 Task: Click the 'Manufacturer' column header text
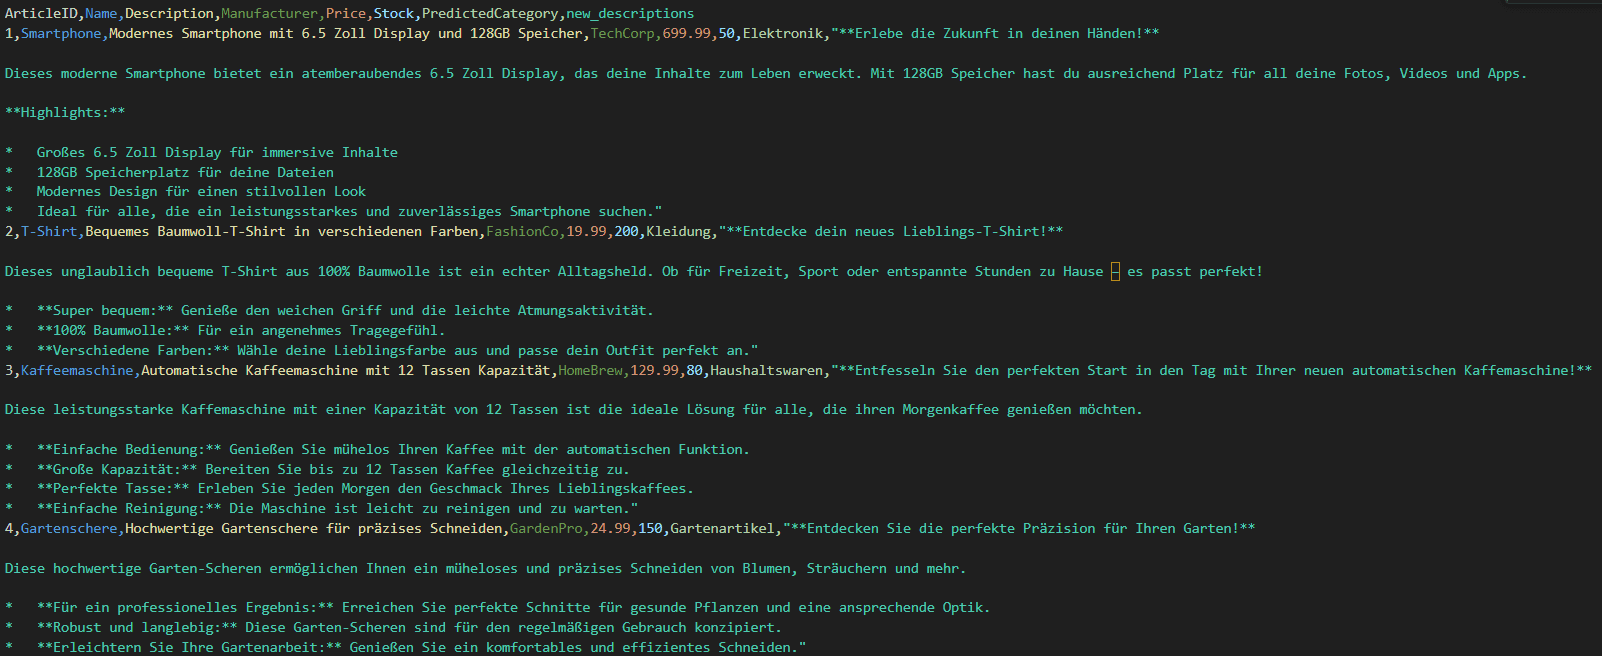(269, 14)
